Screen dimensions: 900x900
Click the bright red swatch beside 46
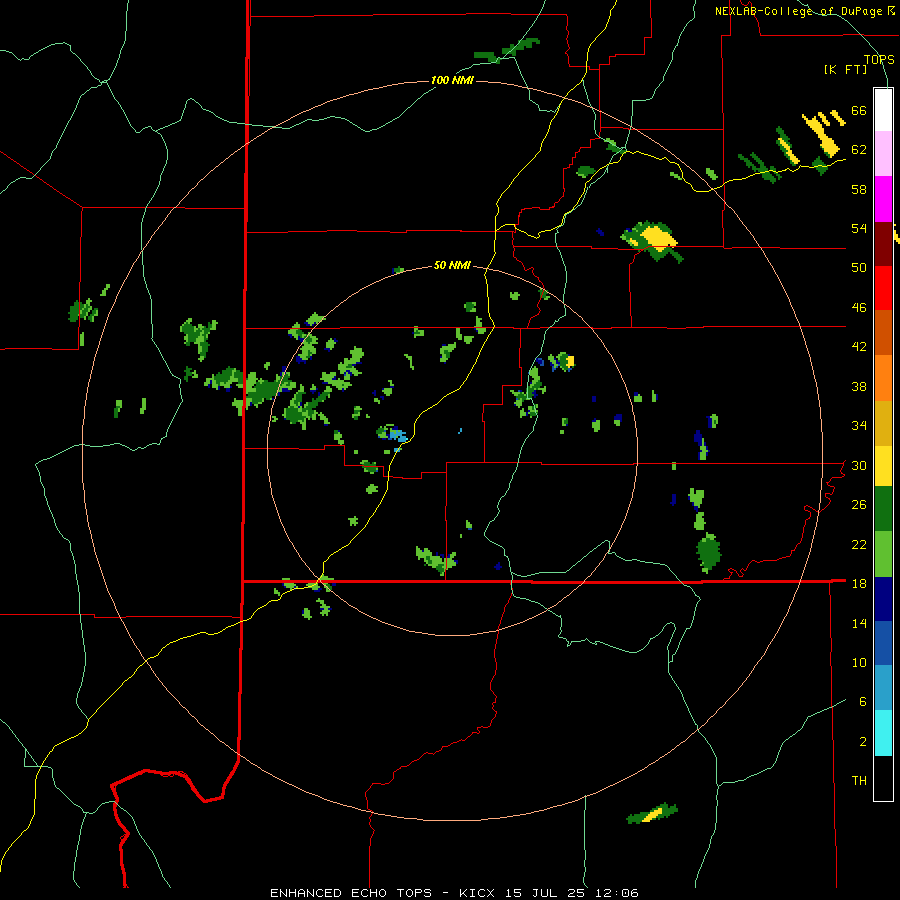click(x=883, y=288)
